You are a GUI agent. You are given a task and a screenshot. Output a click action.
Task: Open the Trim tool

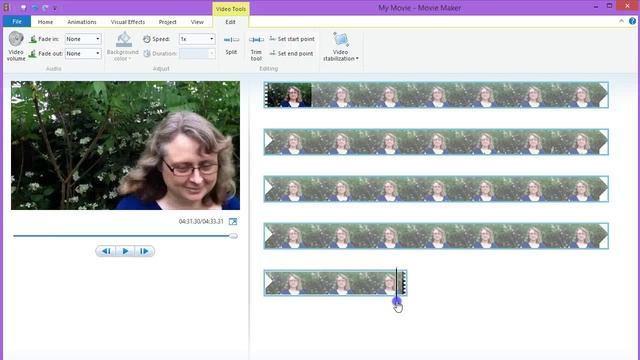point(256,47)
